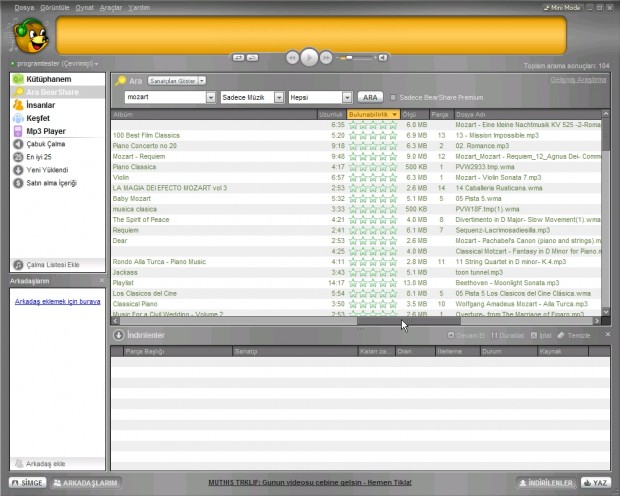Open the Görüntüle menu
The width and height of the screenshot is (620, 496).
(x=55, y=8)
